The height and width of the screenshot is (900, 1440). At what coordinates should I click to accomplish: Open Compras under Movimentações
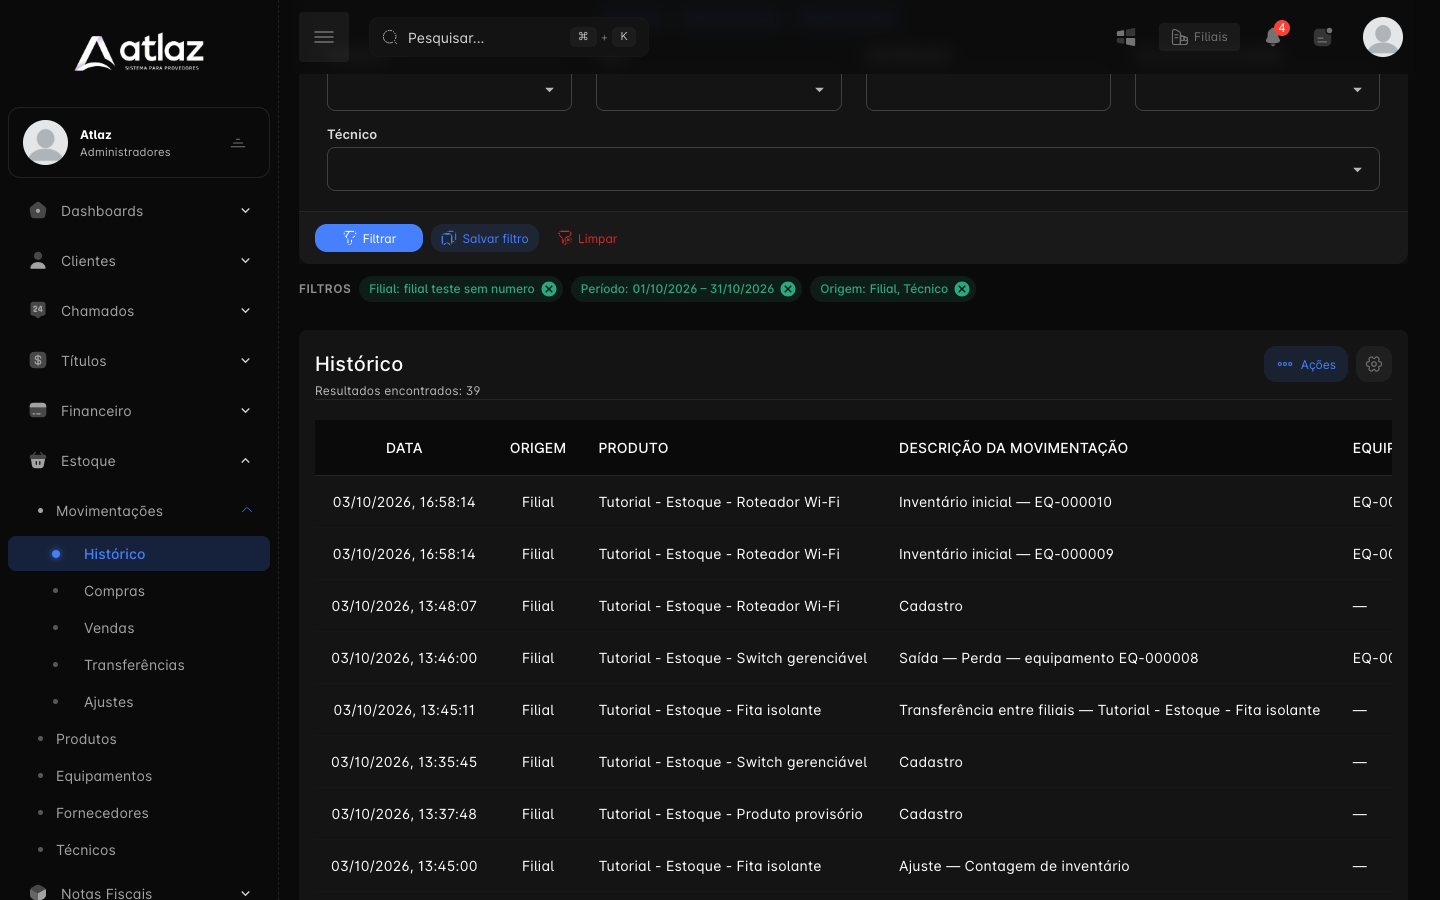pyautogui.click(x=114, y=591)
